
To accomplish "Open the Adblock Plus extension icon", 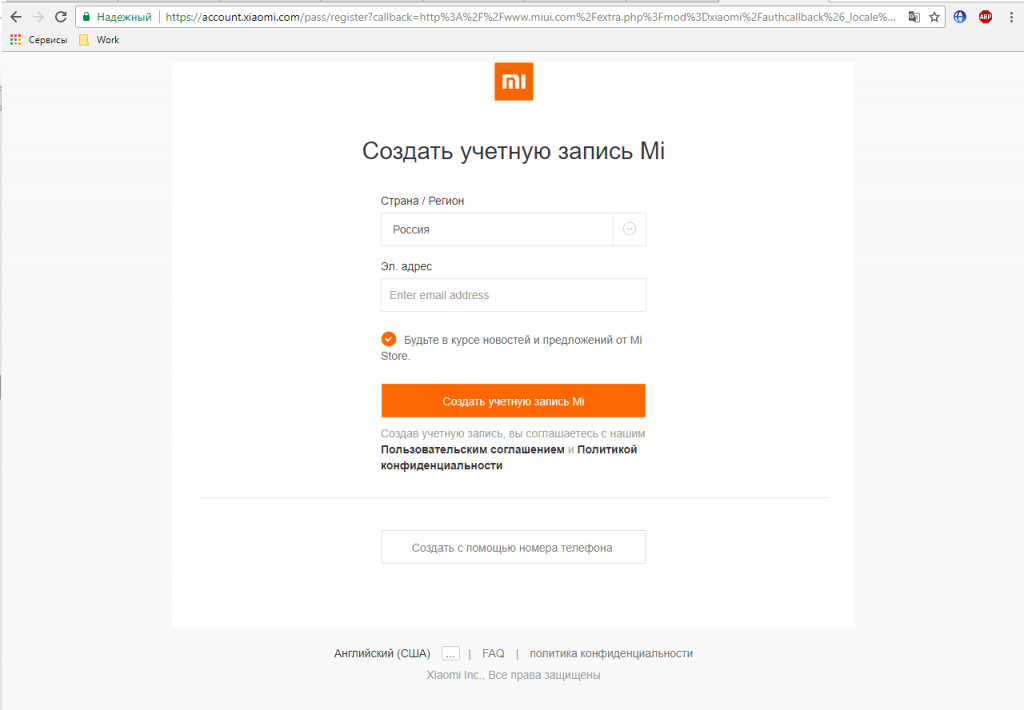I will click(x=985, y=17).
